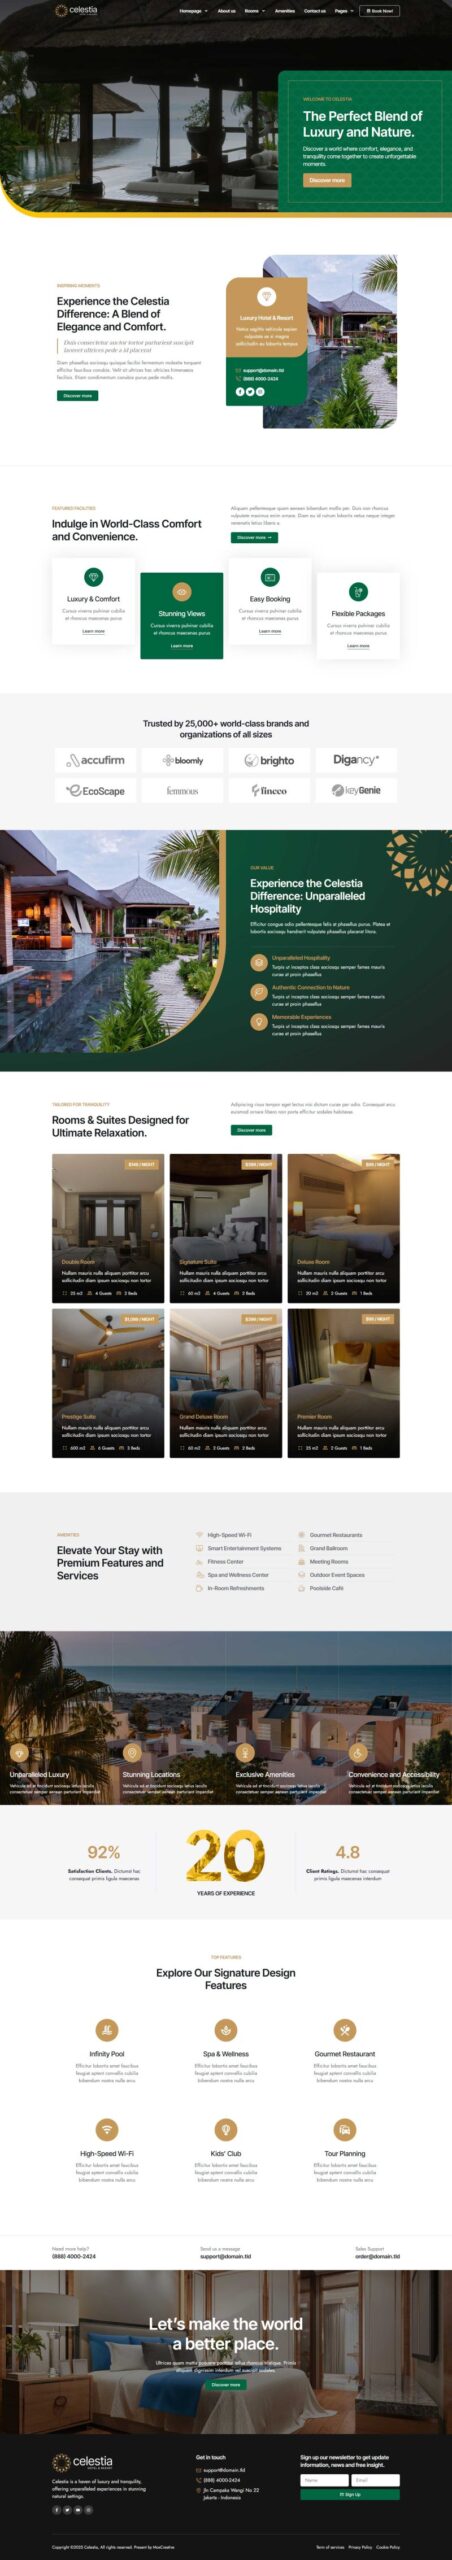Click Learn more under Stunning Views
Viewport: 452px width, 2560px height.
click(181, 645)
